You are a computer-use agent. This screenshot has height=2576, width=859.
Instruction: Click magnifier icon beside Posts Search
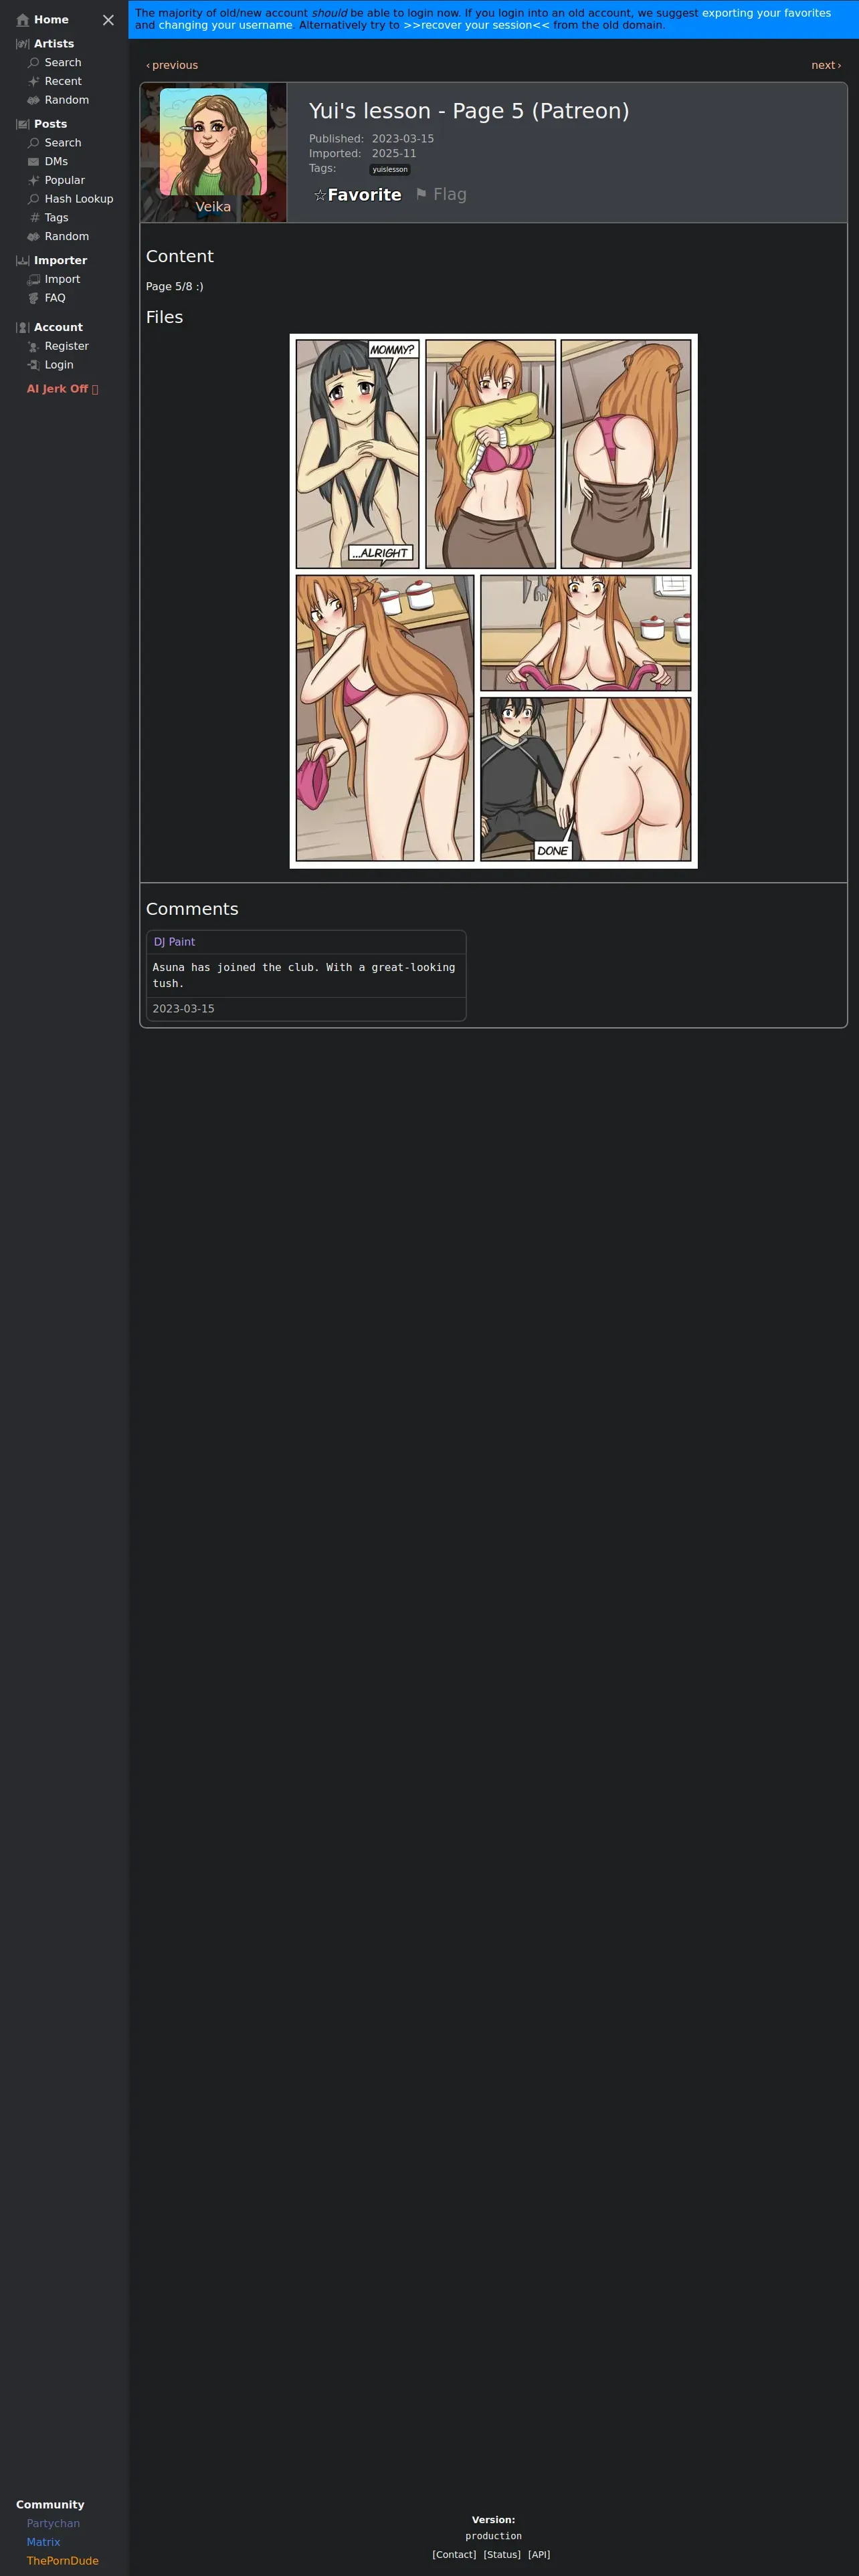click(x=34, y=143)
